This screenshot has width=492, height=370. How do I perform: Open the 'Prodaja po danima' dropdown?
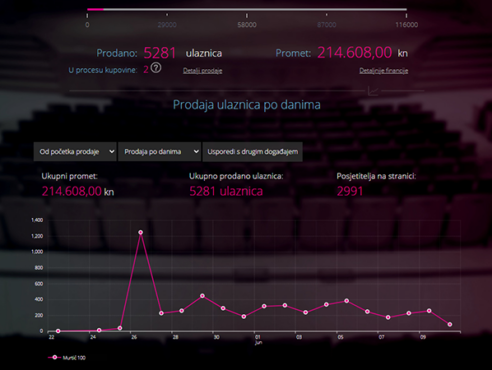tap(160, 152)
